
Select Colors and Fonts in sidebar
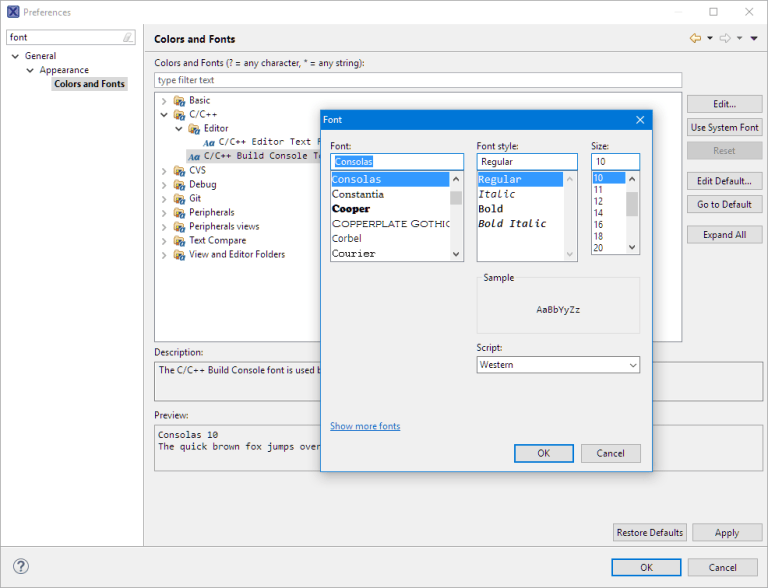point(89,84)
